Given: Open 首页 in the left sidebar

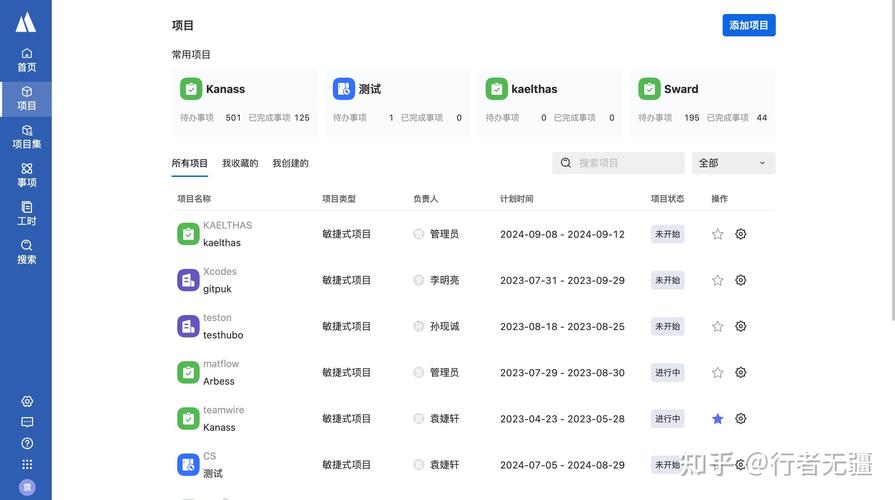Looking at the screenshot, I should (26, 59).
